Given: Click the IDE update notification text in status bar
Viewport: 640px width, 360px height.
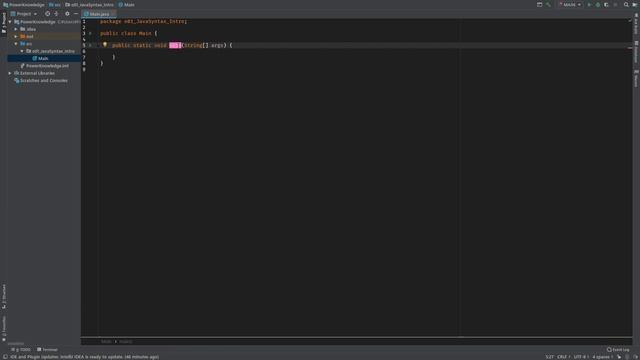Looking at the screenshot, I should (84, 357).
